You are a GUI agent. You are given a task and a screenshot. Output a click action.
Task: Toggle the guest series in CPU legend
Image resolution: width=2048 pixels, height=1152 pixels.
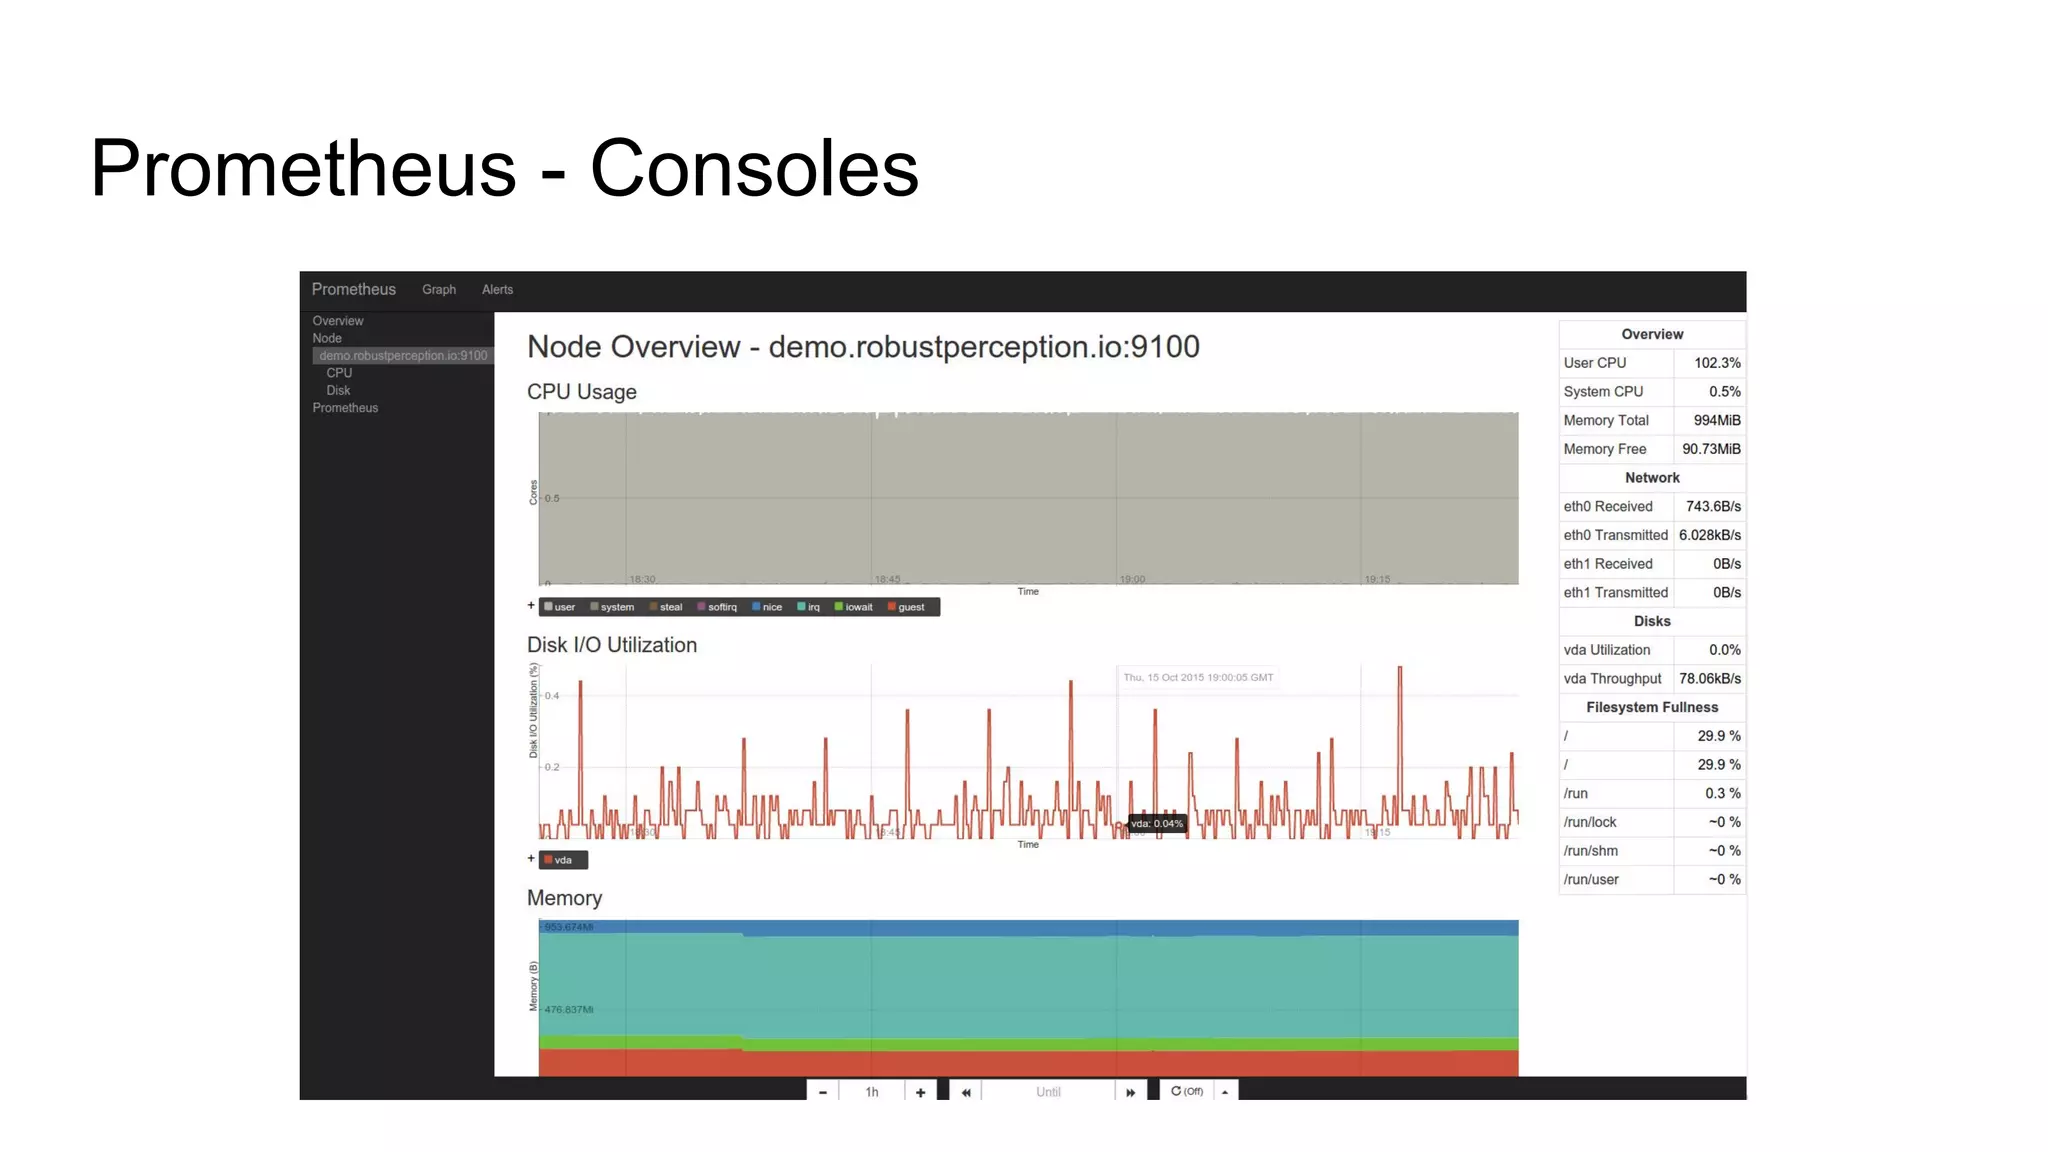[906, 607]
